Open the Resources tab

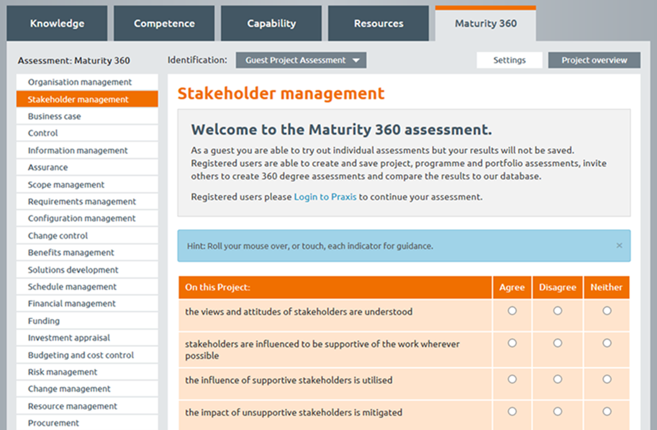[x=378, y=23]
